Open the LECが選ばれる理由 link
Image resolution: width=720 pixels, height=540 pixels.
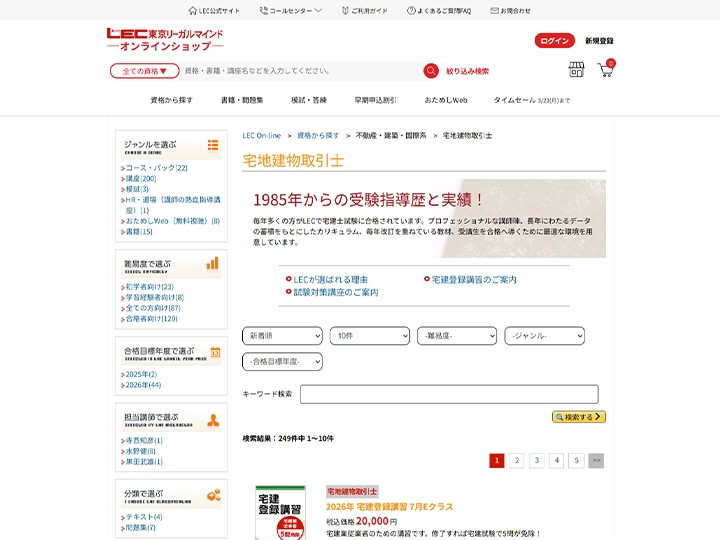(330, 279)
